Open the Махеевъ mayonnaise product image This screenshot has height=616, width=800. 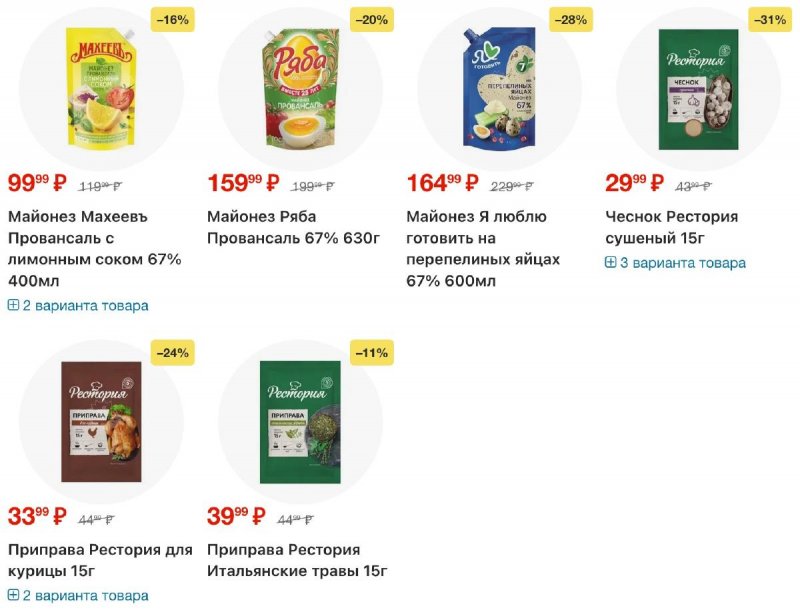pyautogui.click(x=101, y=87)
